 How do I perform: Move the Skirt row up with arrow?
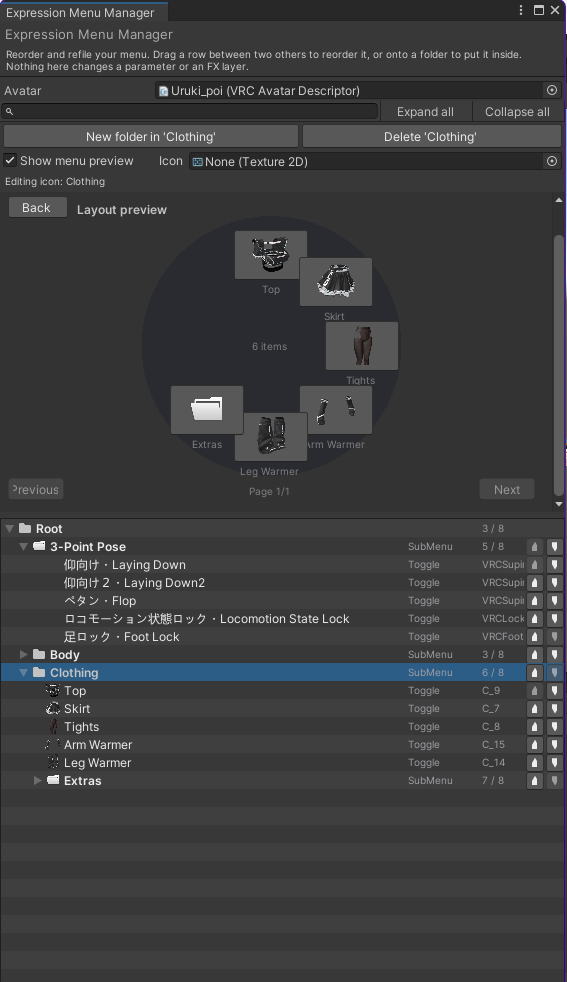click(x=534, y=709)
